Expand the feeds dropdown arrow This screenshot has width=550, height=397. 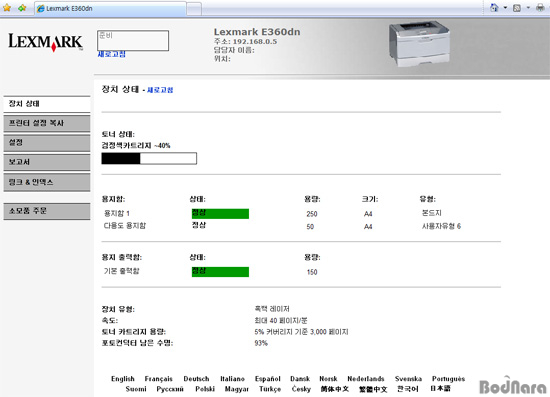(x=528, y=8)
